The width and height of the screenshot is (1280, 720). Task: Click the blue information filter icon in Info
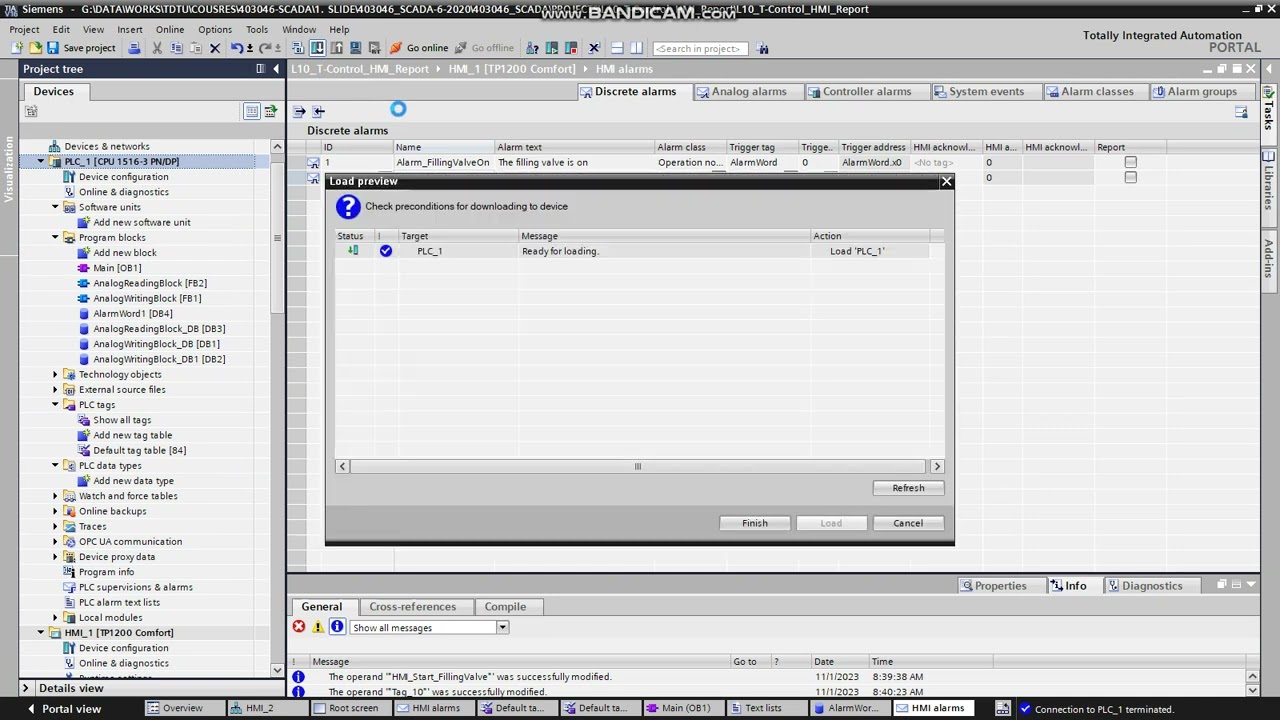tap(337, 627)
